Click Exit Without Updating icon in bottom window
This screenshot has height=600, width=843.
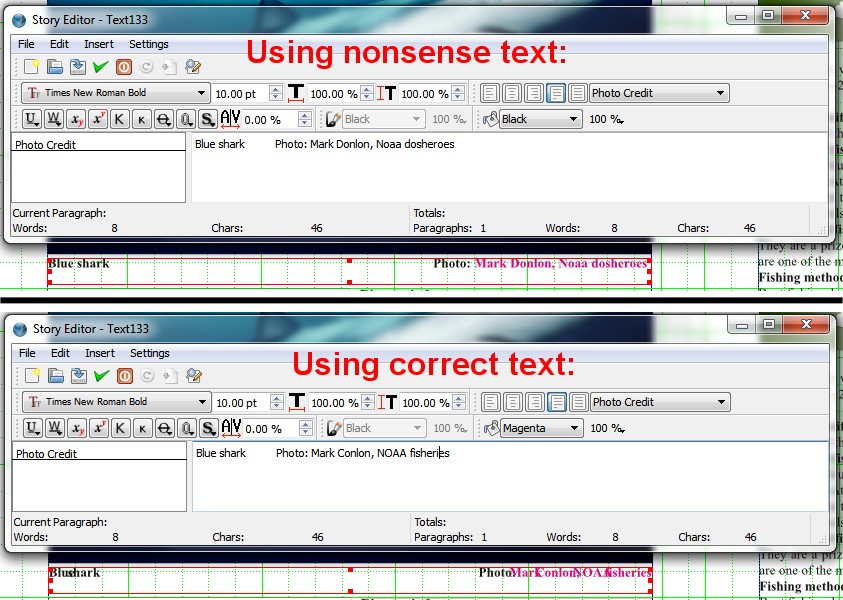tap(125, 376)
